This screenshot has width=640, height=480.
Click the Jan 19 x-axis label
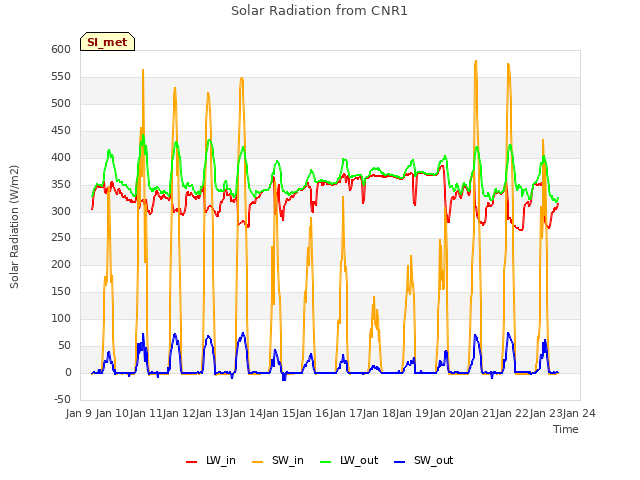point(412,413)
